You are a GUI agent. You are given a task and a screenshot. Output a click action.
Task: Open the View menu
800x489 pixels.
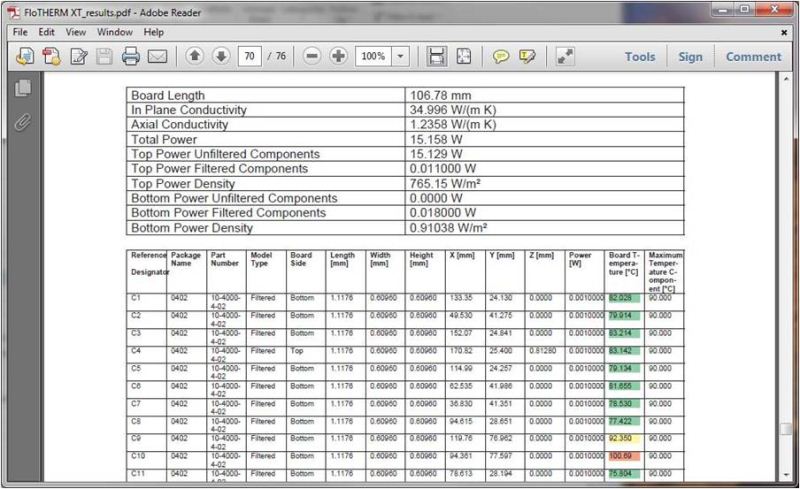pos(76,32)
